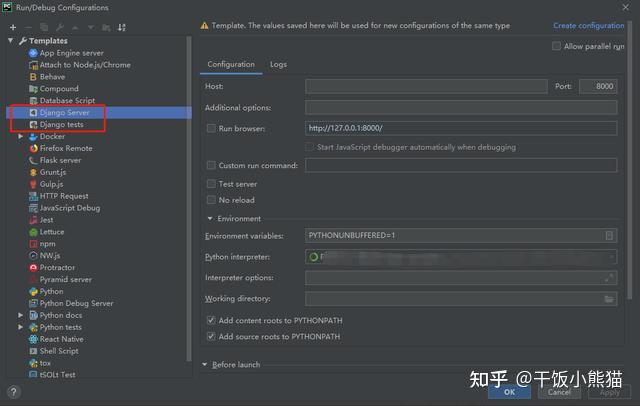Click the sort configurations alphabetically icon

[x=122, y=27]
